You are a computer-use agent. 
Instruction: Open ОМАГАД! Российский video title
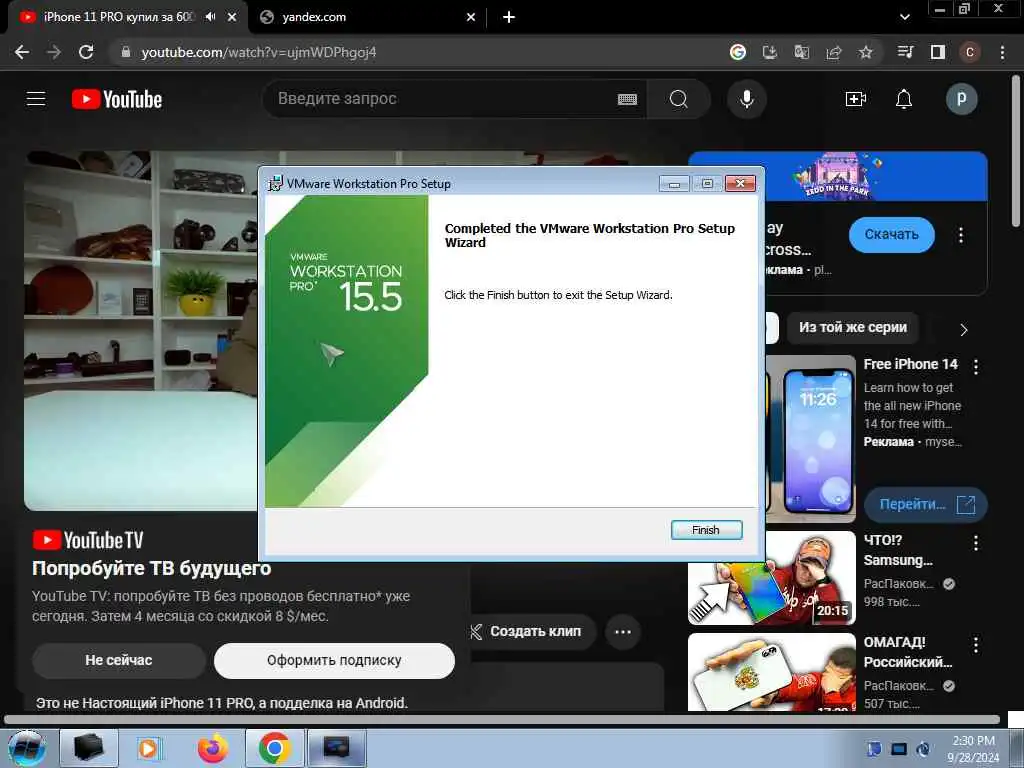(907, 652)
